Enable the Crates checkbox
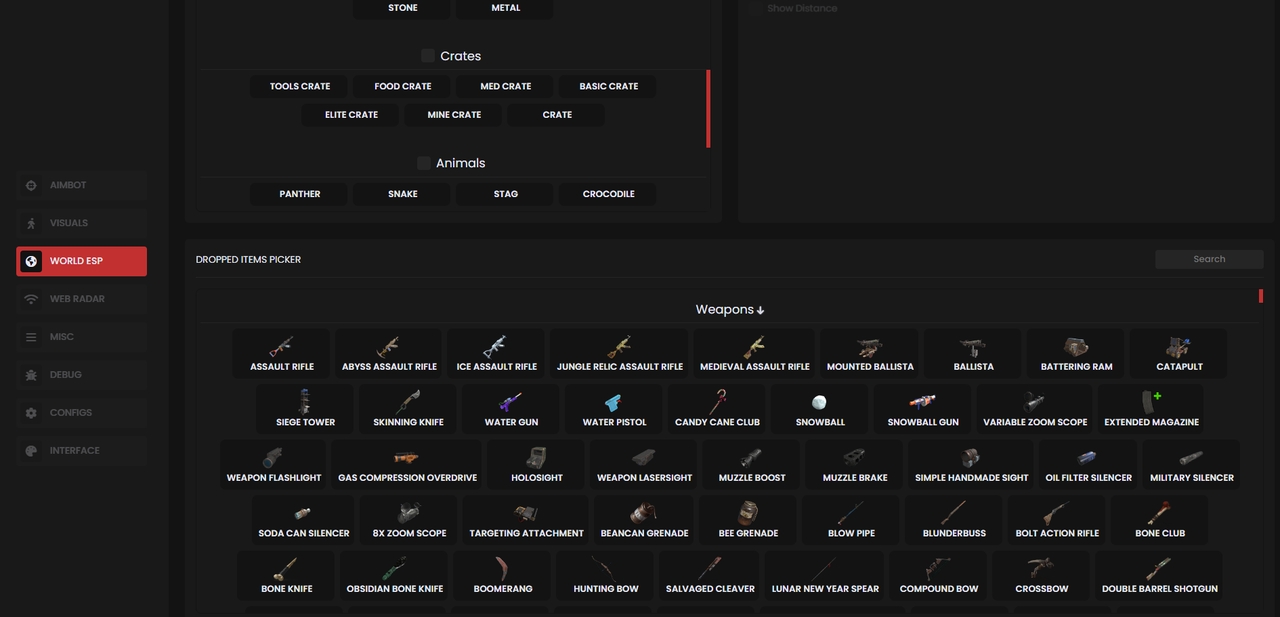 (x=428, y=56)
